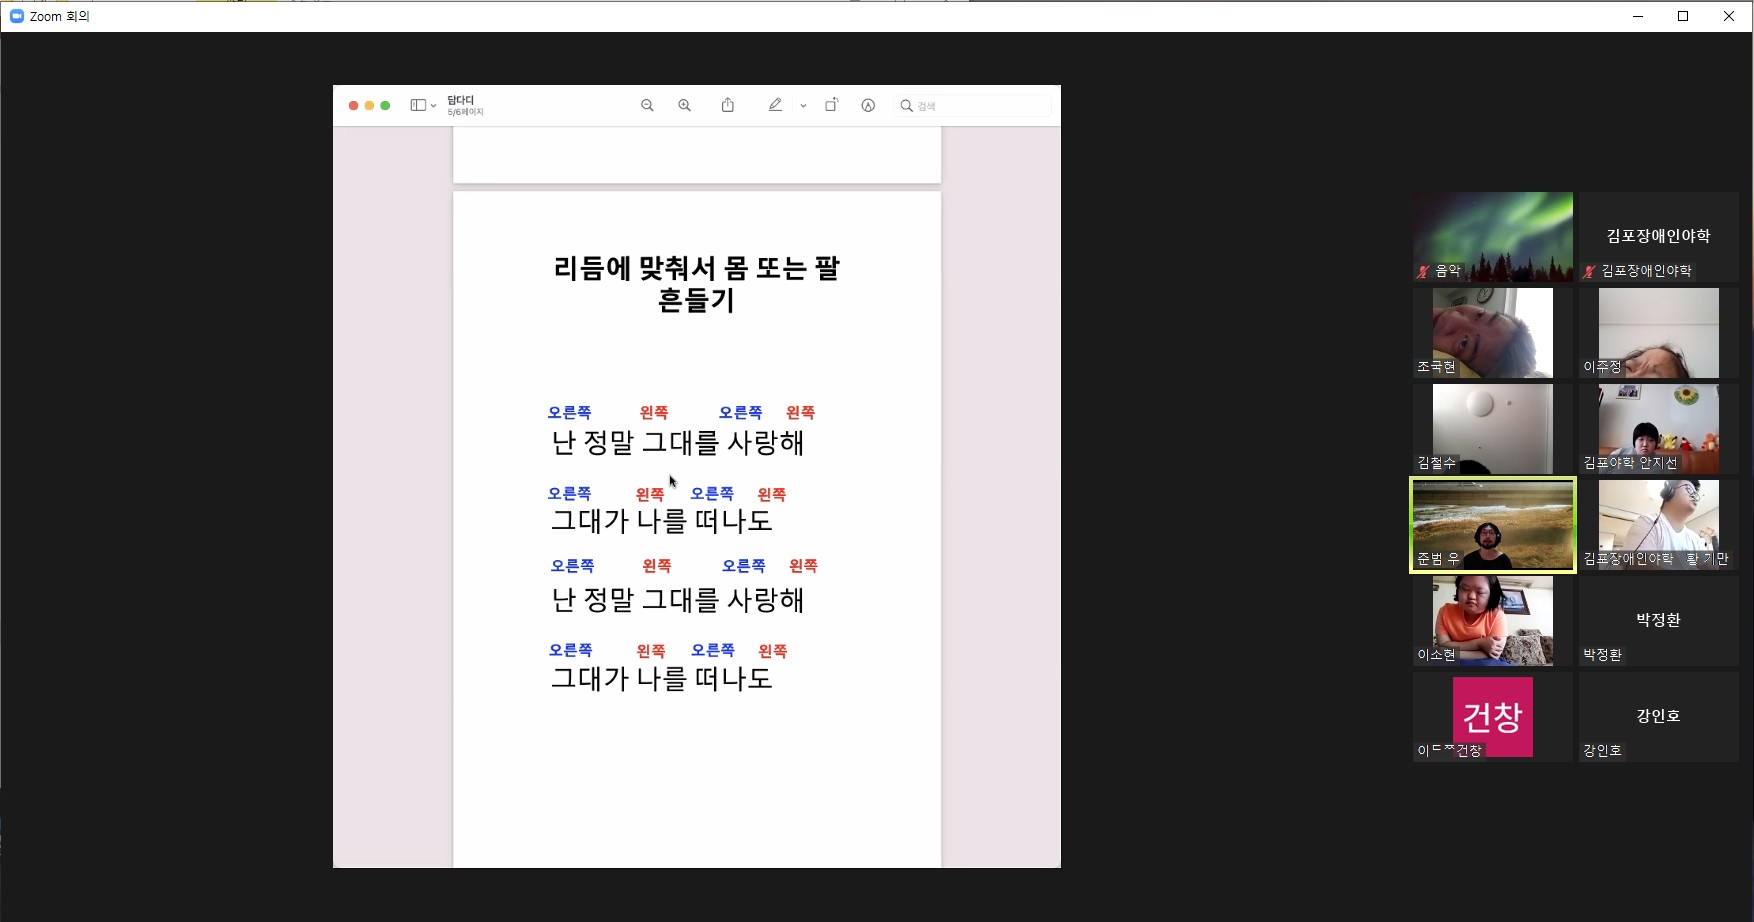Click the document title 탑다디
The height and width of the screenshot is (922, 1754).
461,100
